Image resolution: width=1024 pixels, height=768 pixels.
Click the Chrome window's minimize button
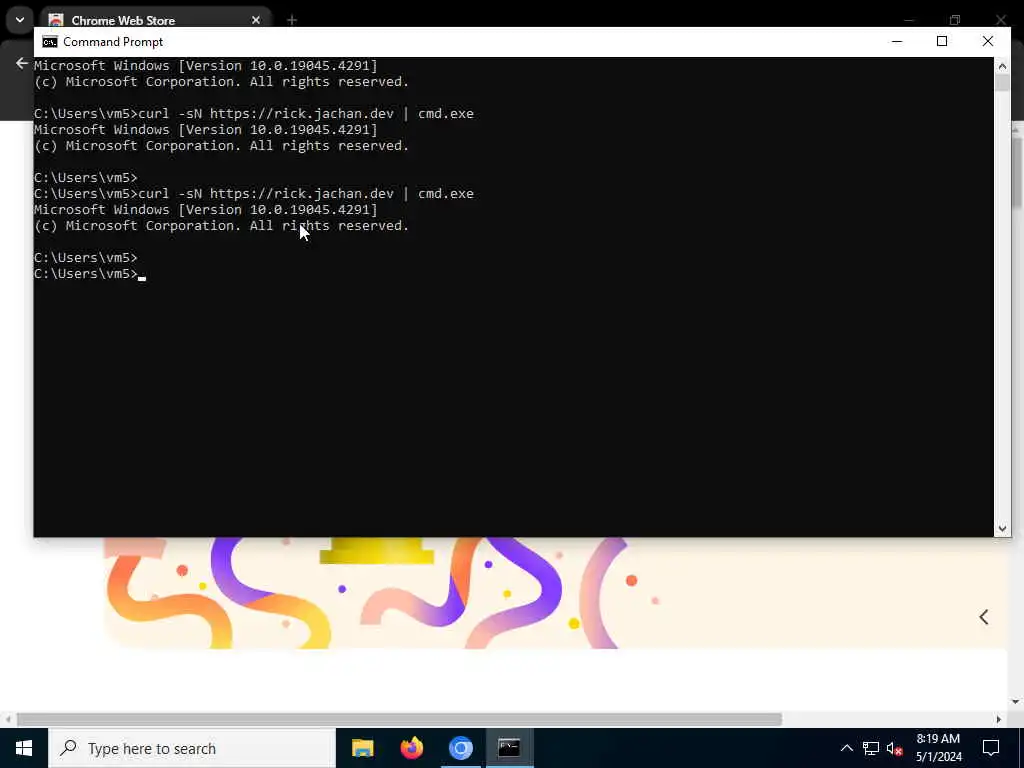tap(909, 20)
